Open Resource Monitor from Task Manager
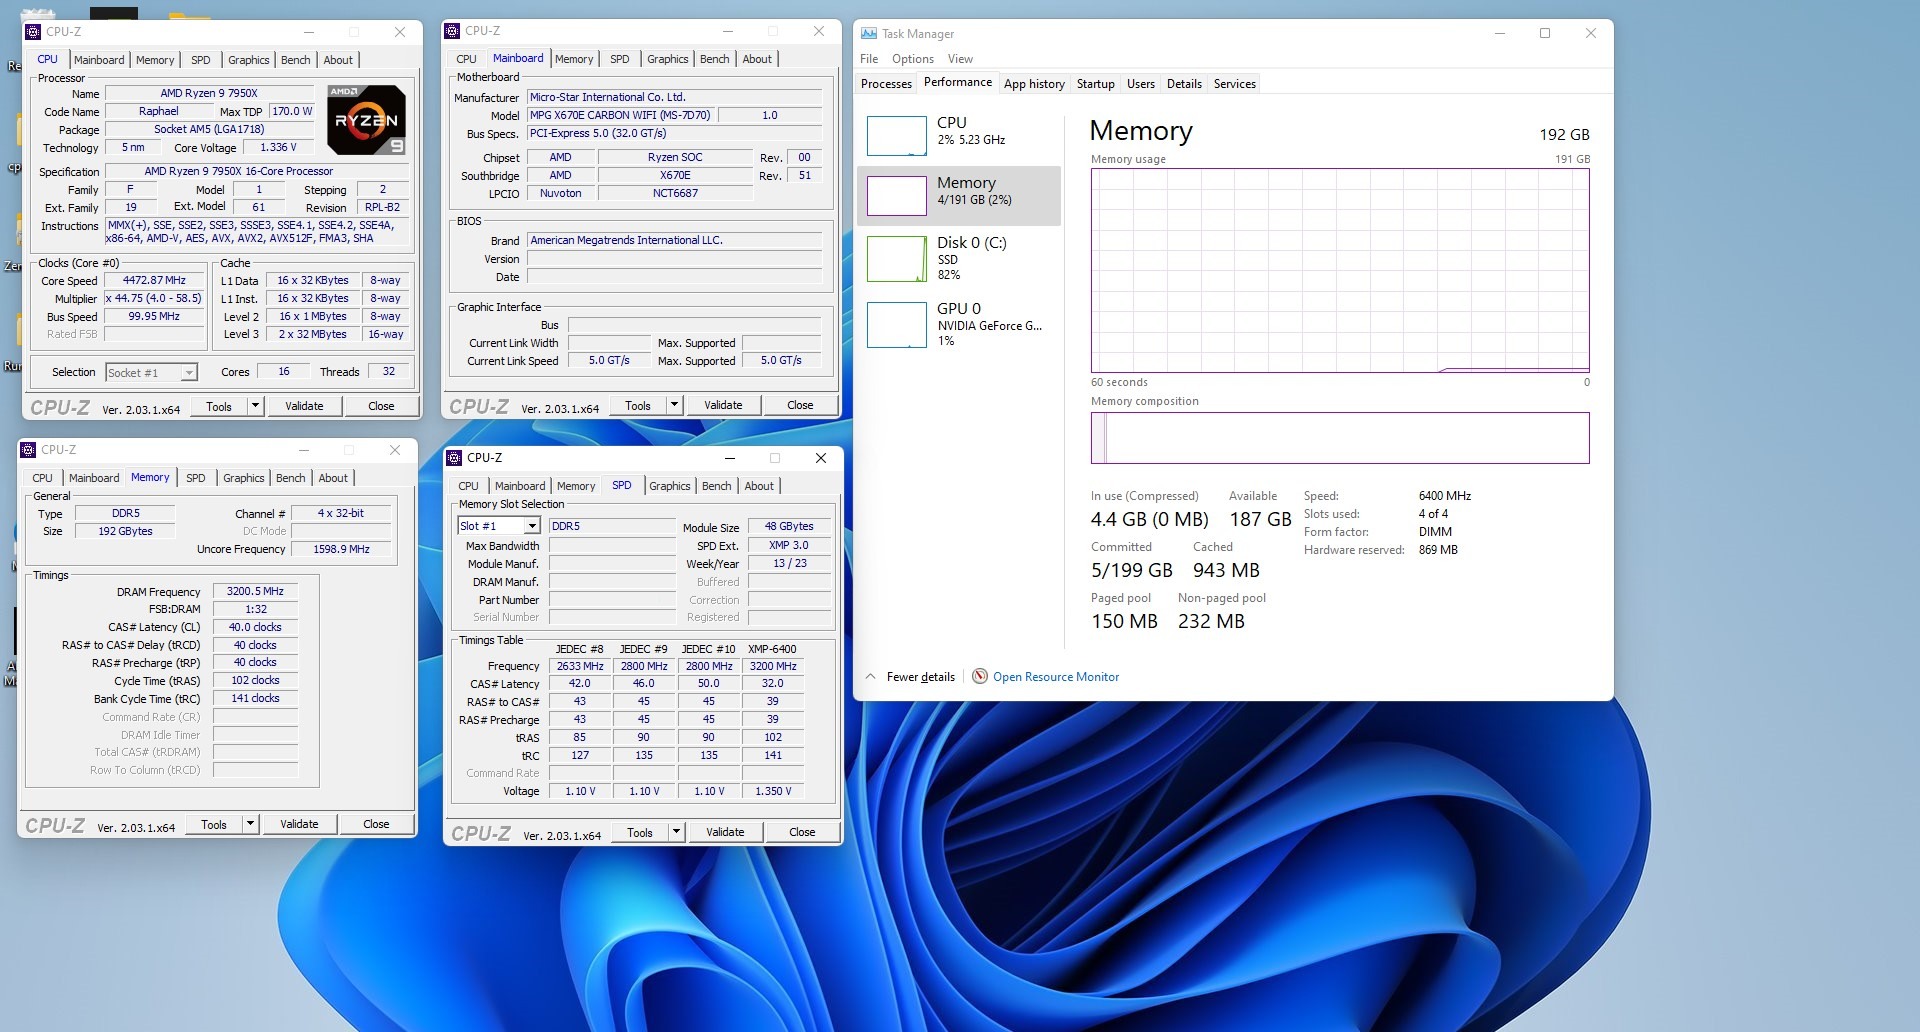1920x1032 pixels. click(x=1055, y=676)
